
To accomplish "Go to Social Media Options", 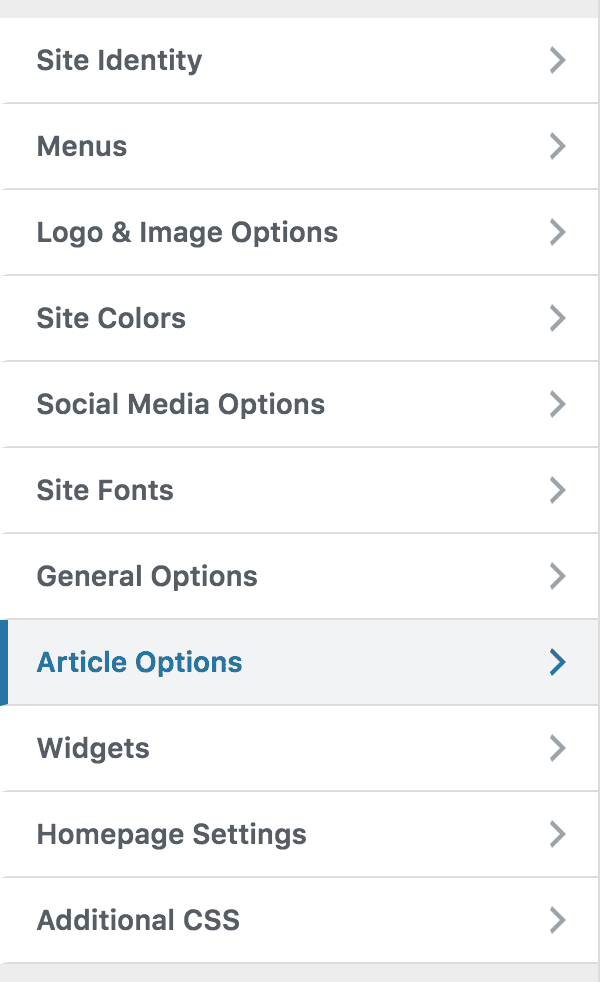I will tap(299, 404).
